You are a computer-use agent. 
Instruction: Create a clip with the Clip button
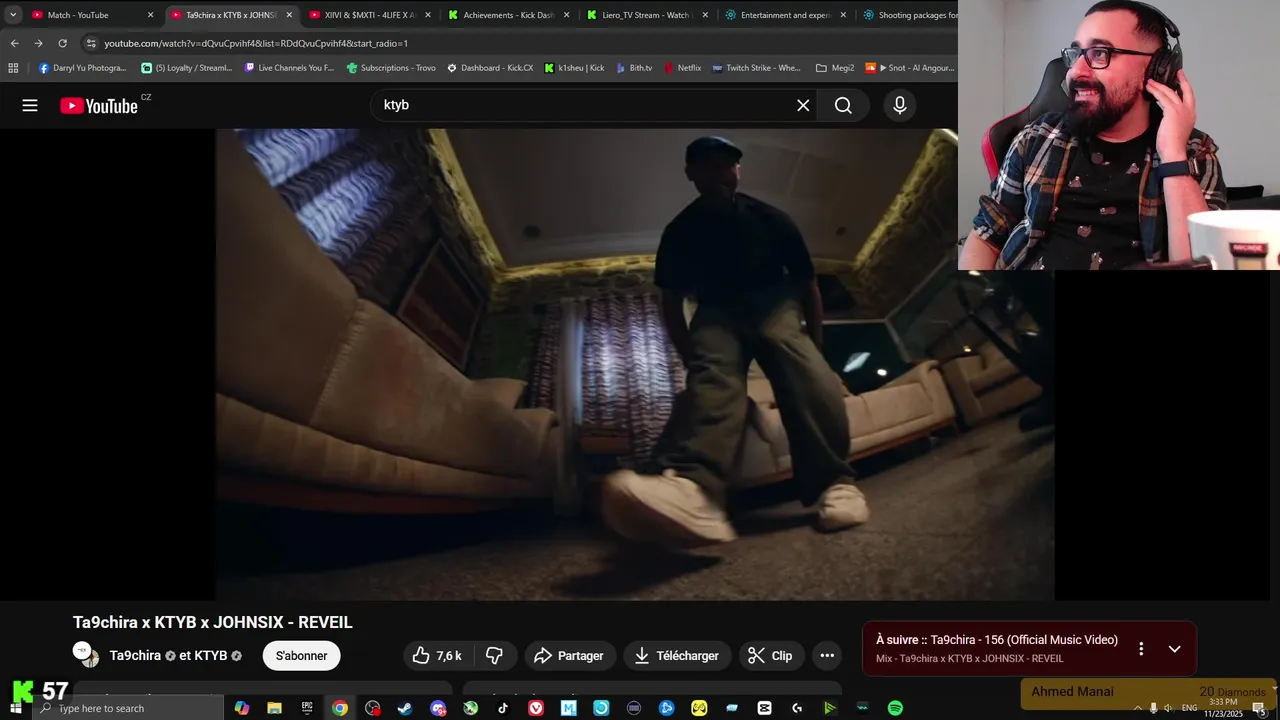(770, 656)
